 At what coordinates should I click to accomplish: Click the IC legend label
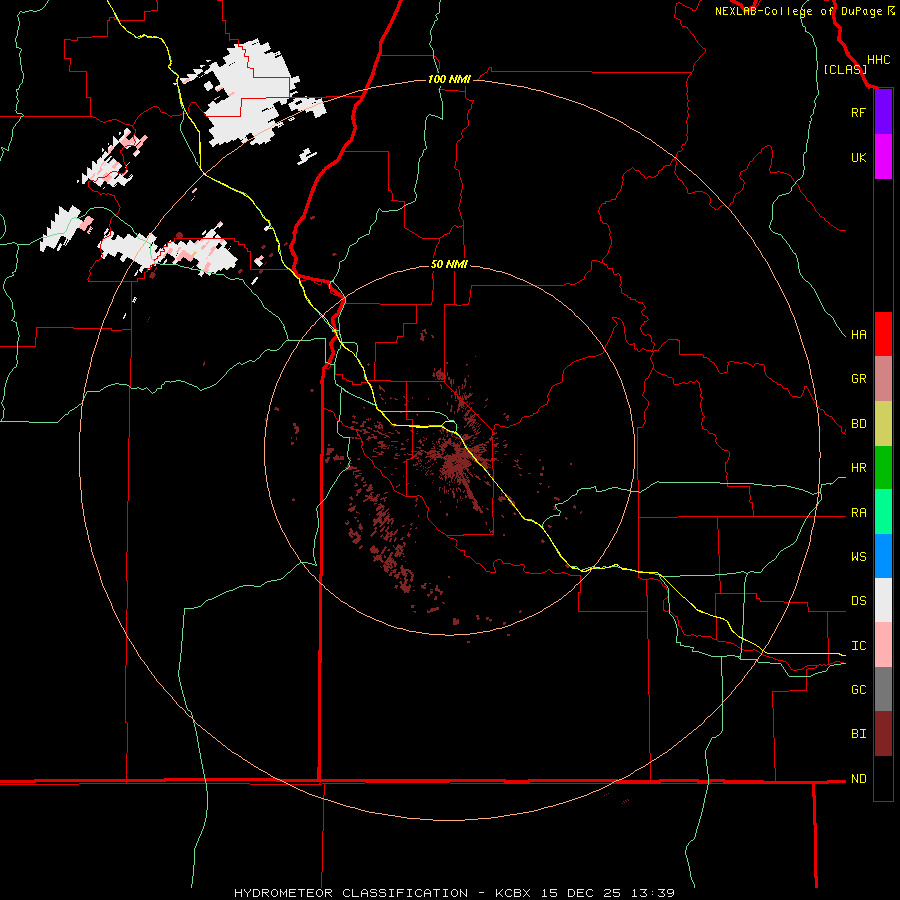[x=858, y=645]
